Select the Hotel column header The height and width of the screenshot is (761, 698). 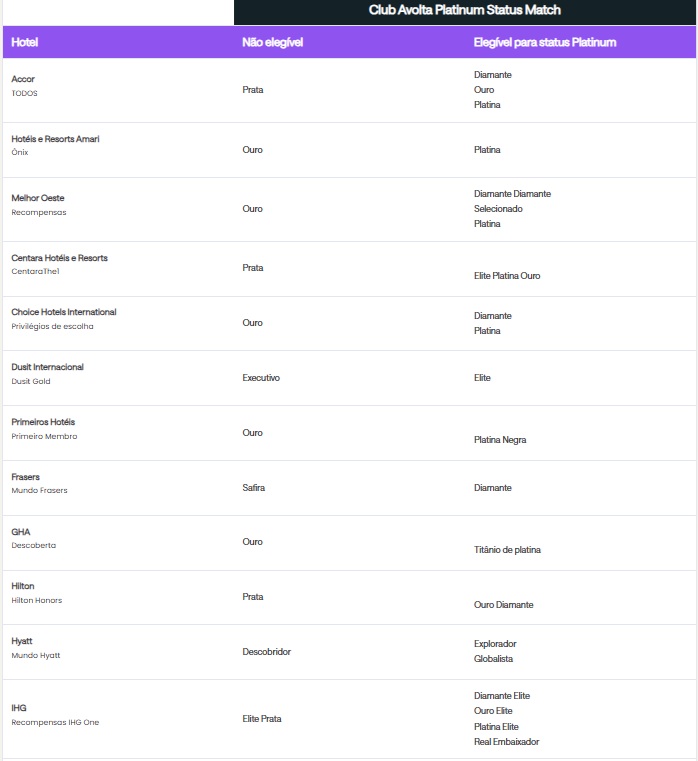(x=25, y=43)
